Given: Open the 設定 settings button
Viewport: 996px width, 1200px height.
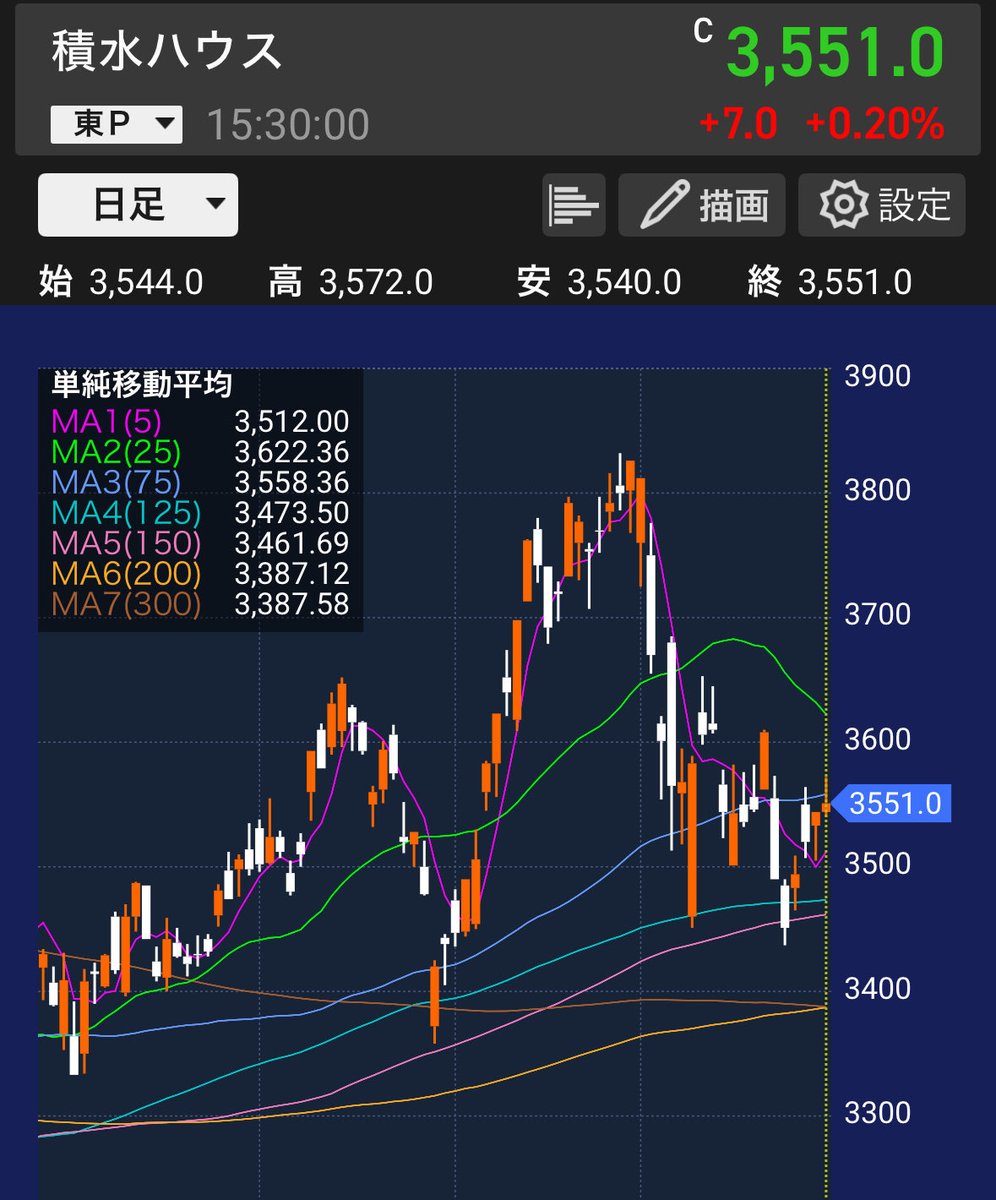Looking at the screenshot, I should [x=882, y=205].
